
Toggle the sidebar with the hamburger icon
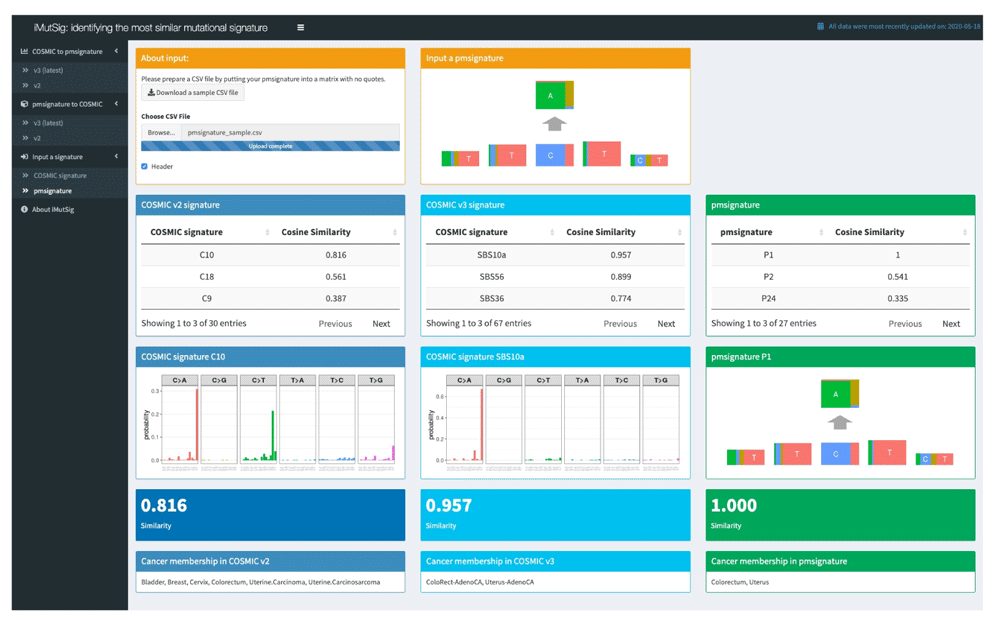(x=300, y=28)
